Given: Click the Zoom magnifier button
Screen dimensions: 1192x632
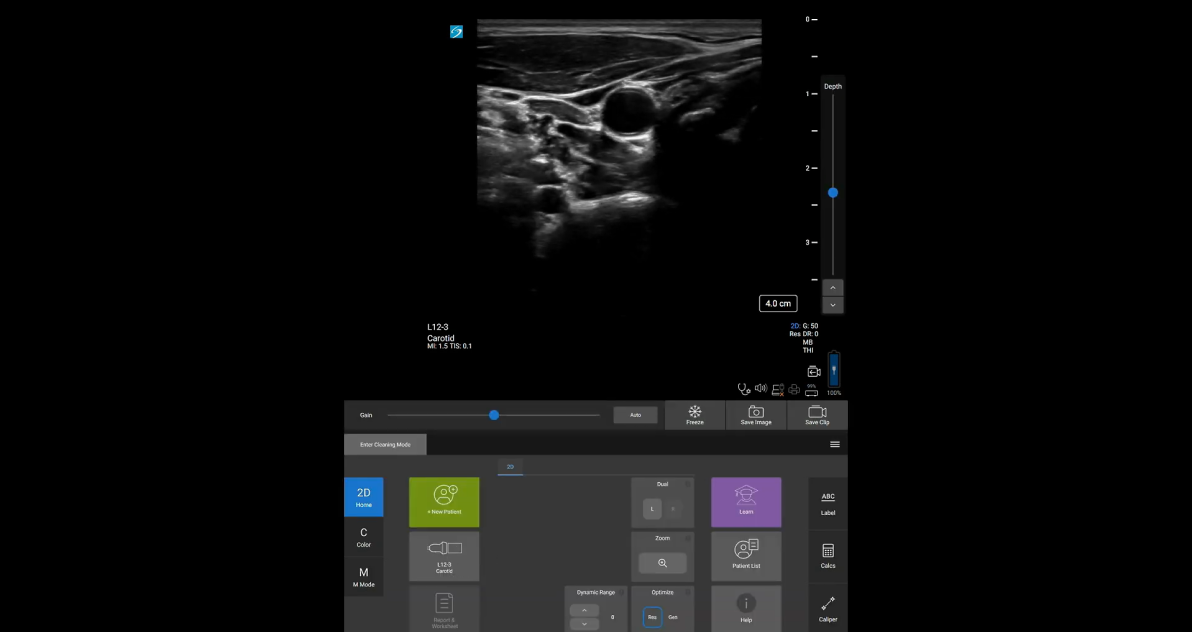Looking at the screenshot, I should tap(662, 563).
